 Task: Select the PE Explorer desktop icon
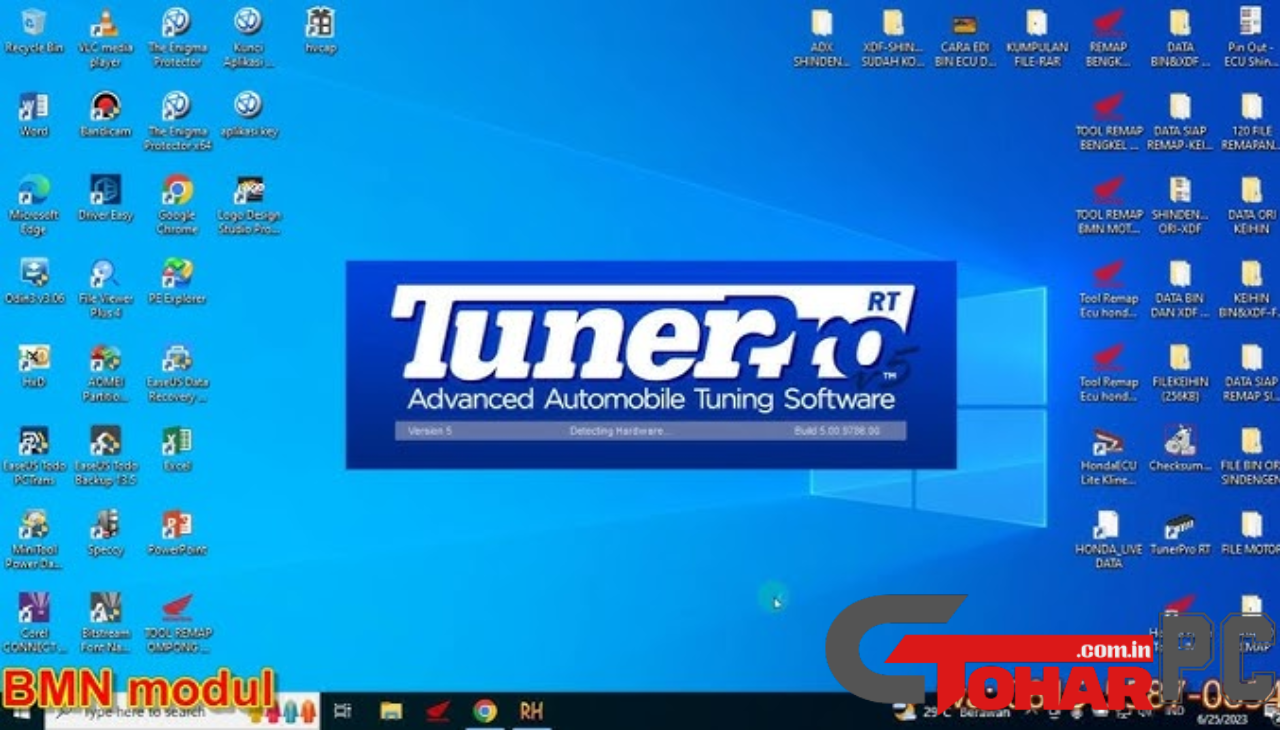[177, 281]
